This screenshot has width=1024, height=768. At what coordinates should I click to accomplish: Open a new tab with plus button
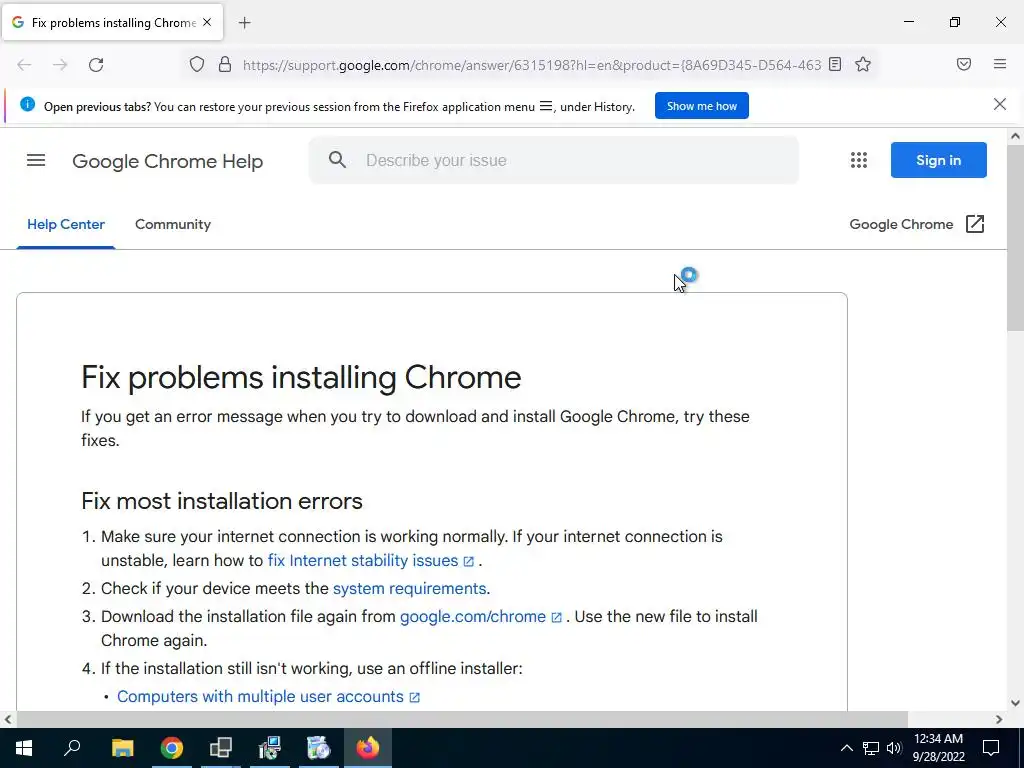point(244,23)
